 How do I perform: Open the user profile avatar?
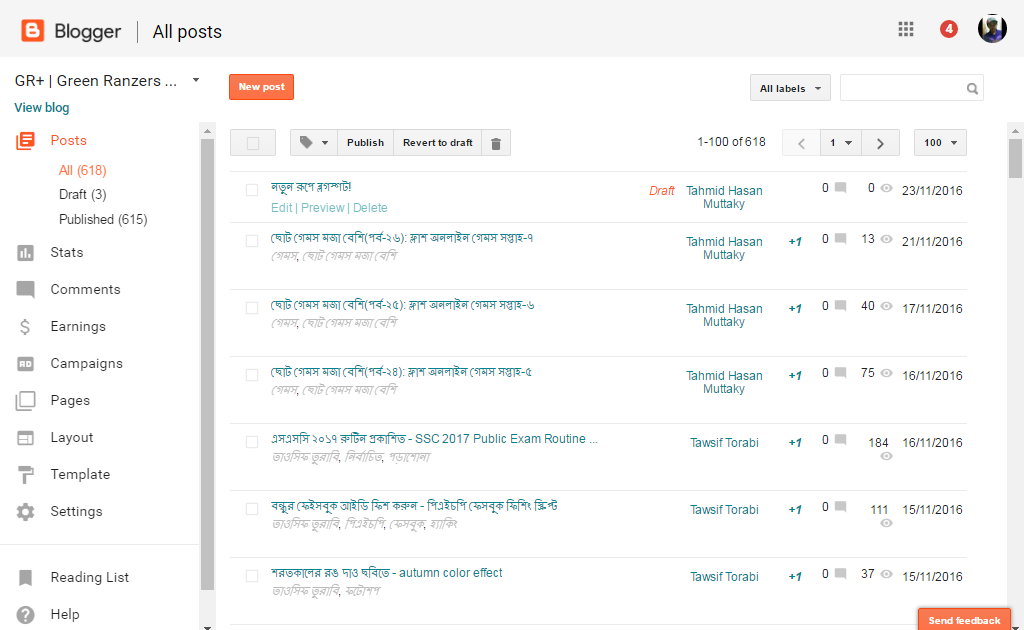pos(992,29)
